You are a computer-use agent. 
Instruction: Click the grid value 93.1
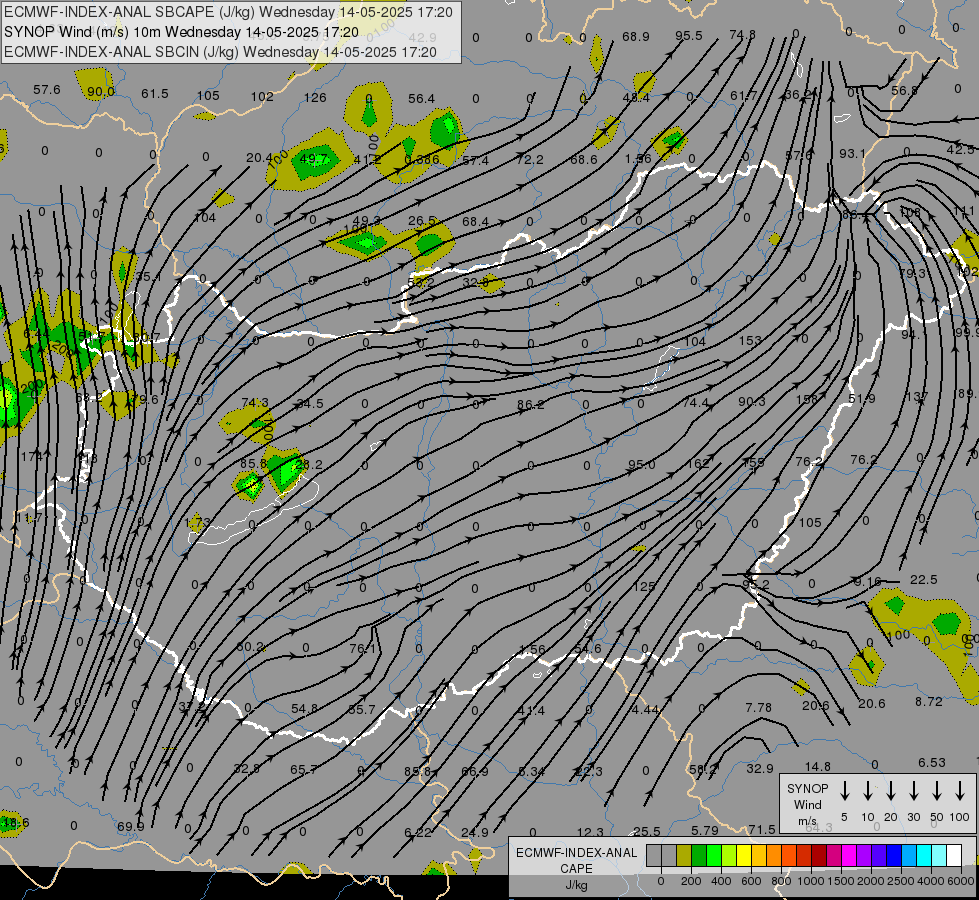(852, 153)
